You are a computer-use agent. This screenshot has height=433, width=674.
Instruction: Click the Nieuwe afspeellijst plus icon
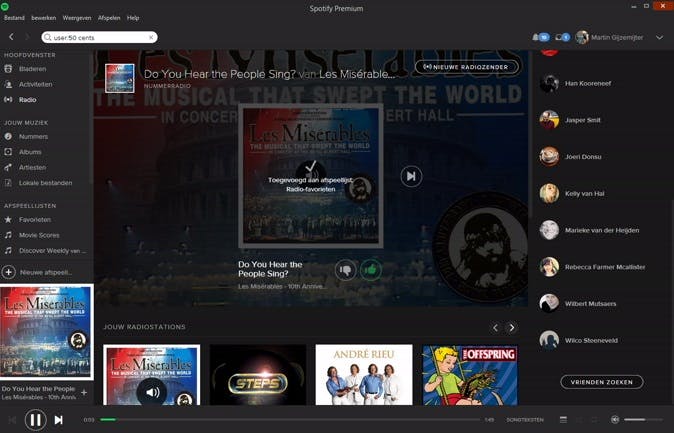(9, 272)
